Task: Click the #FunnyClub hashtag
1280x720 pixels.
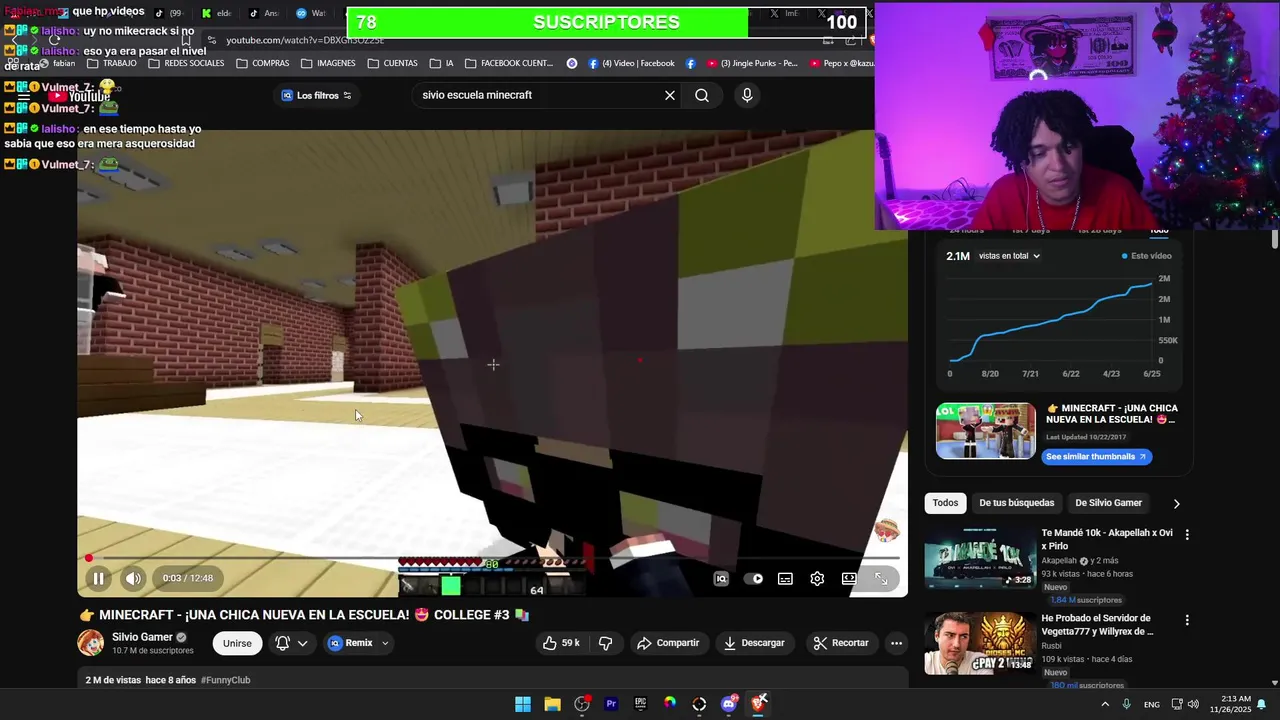Action: click(225, 680)
